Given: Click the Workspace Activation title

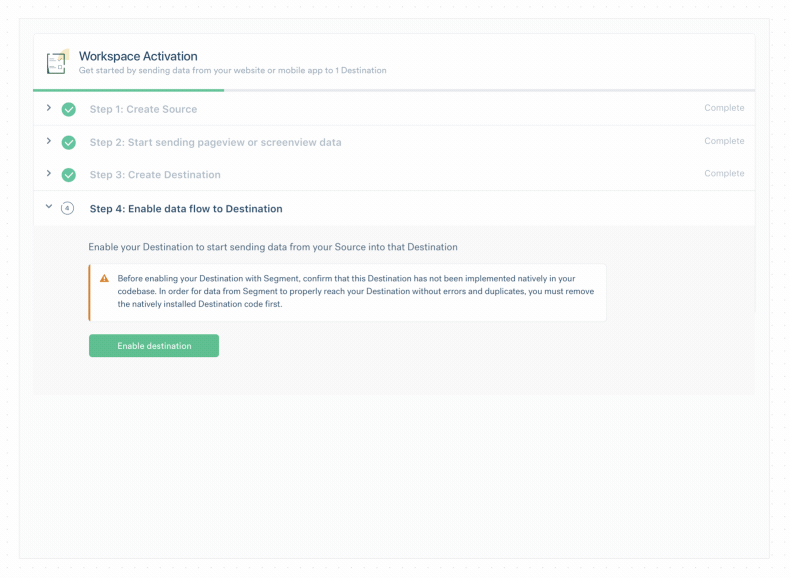Looking at the screenshot, I should coord(138,56).
